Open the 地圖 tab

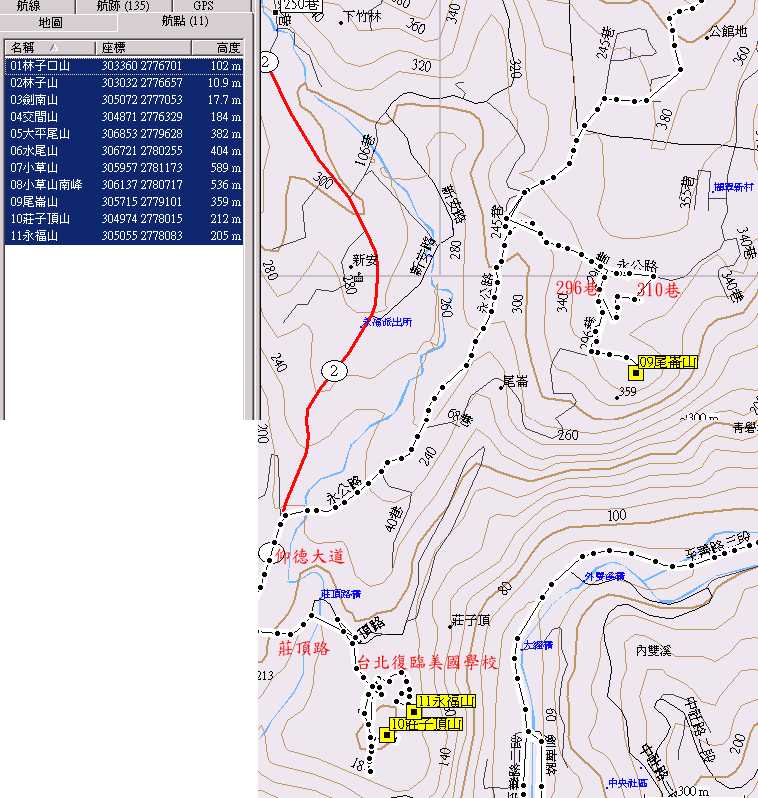point(58,22)
